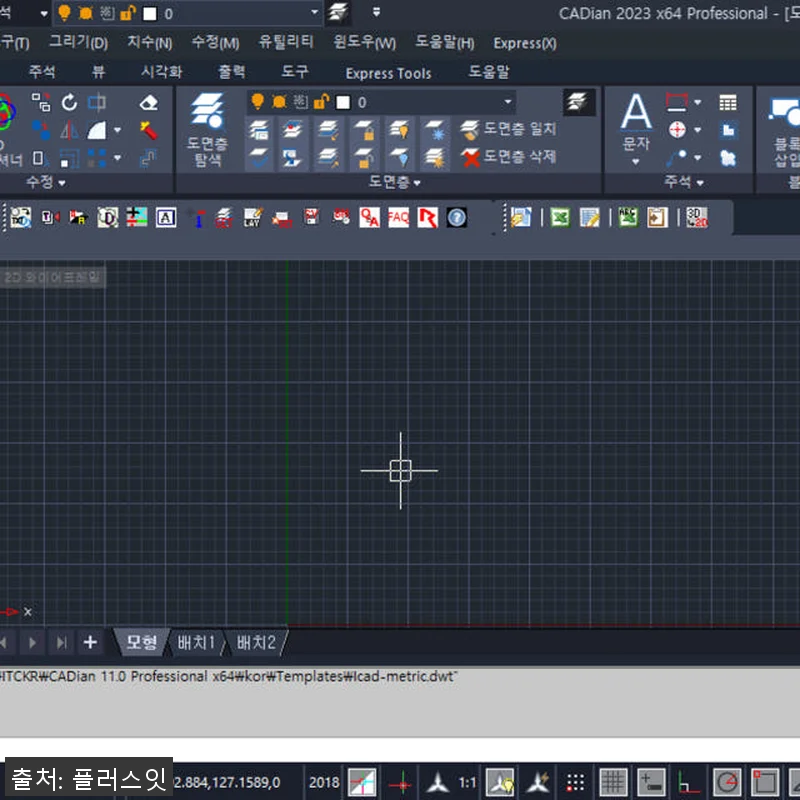
Task: Toggle snap dots in status bar
Action: point(575,782)
